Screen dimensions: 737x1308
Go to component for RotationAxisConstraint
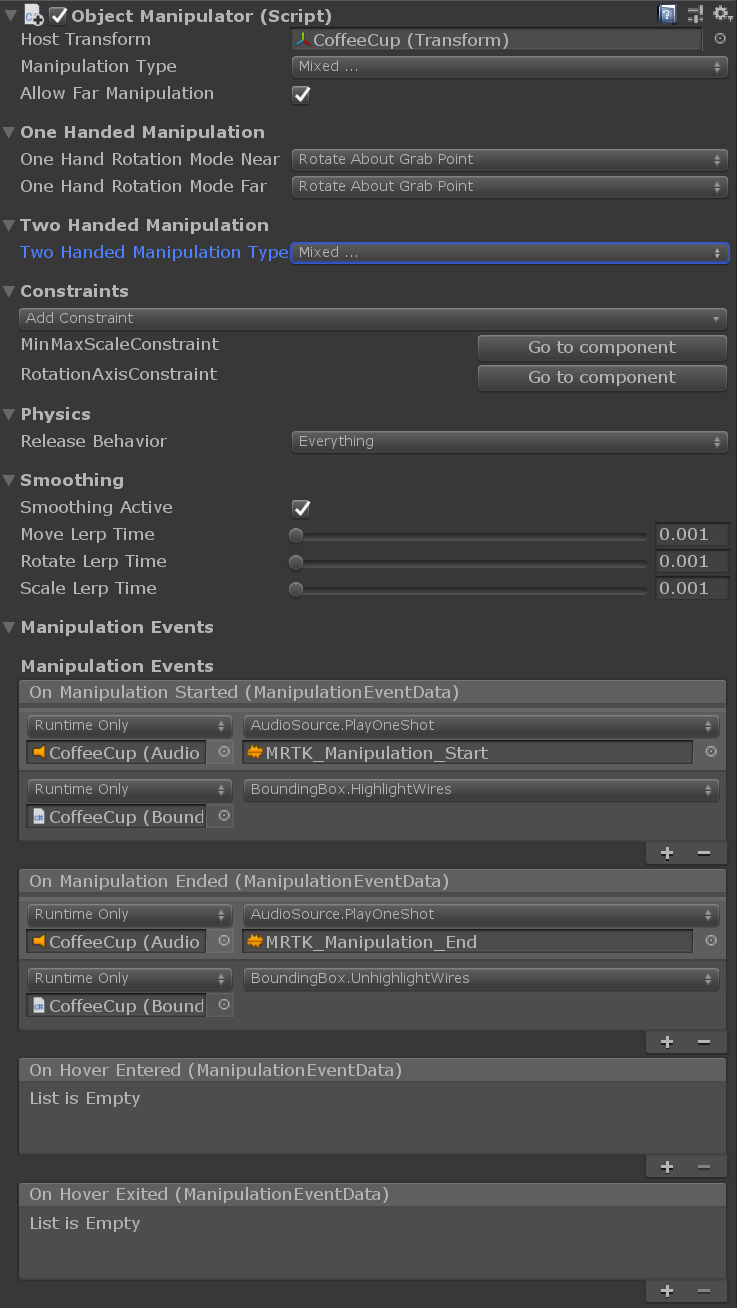click(x=602, y=378)
